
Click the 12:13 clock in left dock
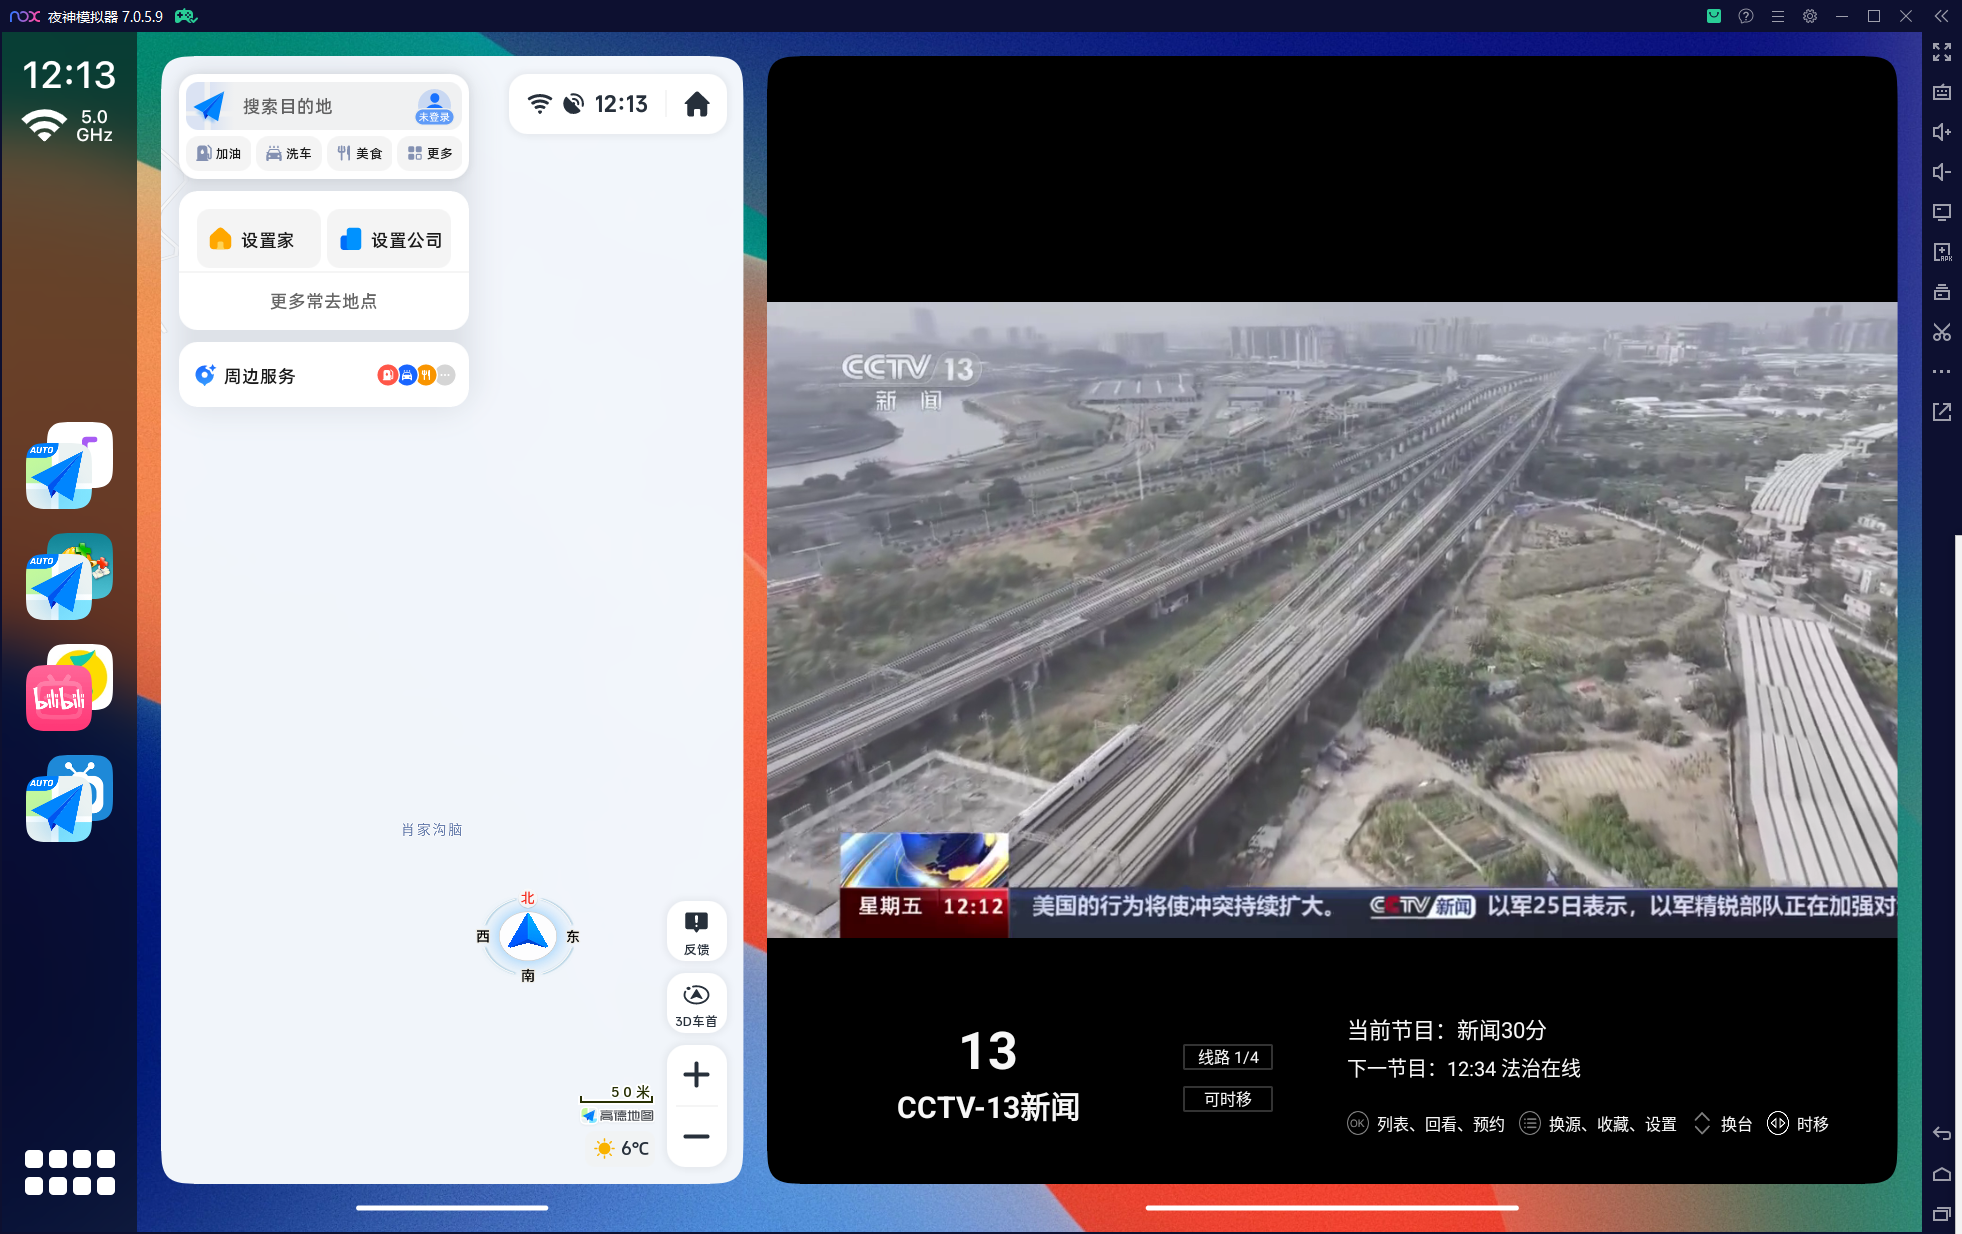click(69, 75)
